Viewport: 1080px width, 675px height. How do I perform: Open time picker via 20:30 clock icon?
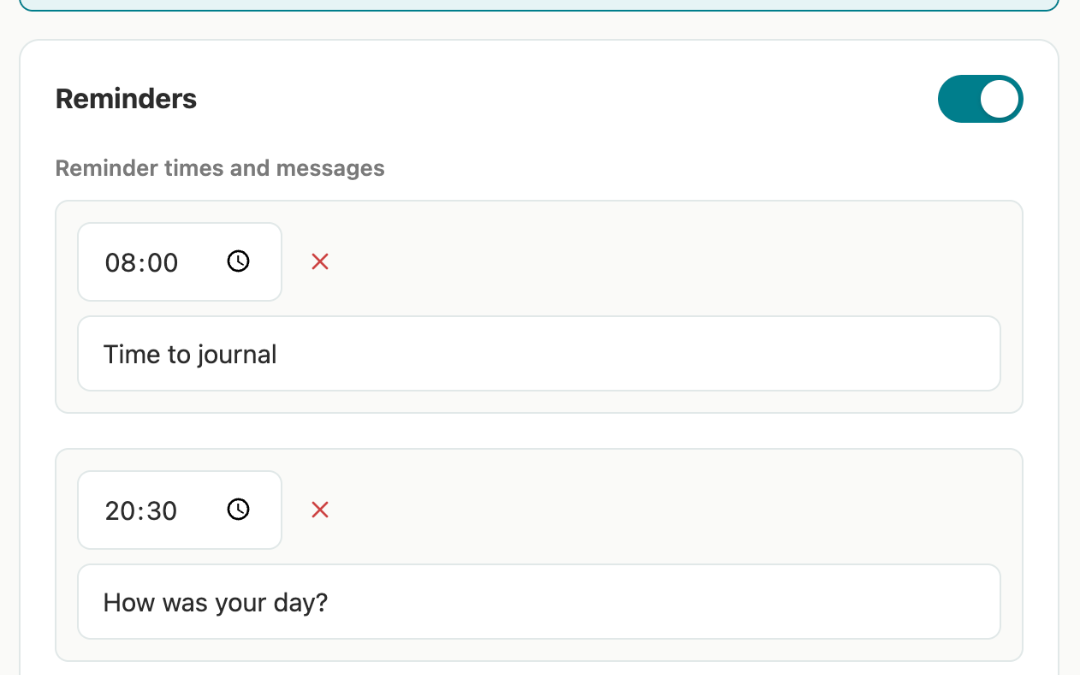point(238,509)
